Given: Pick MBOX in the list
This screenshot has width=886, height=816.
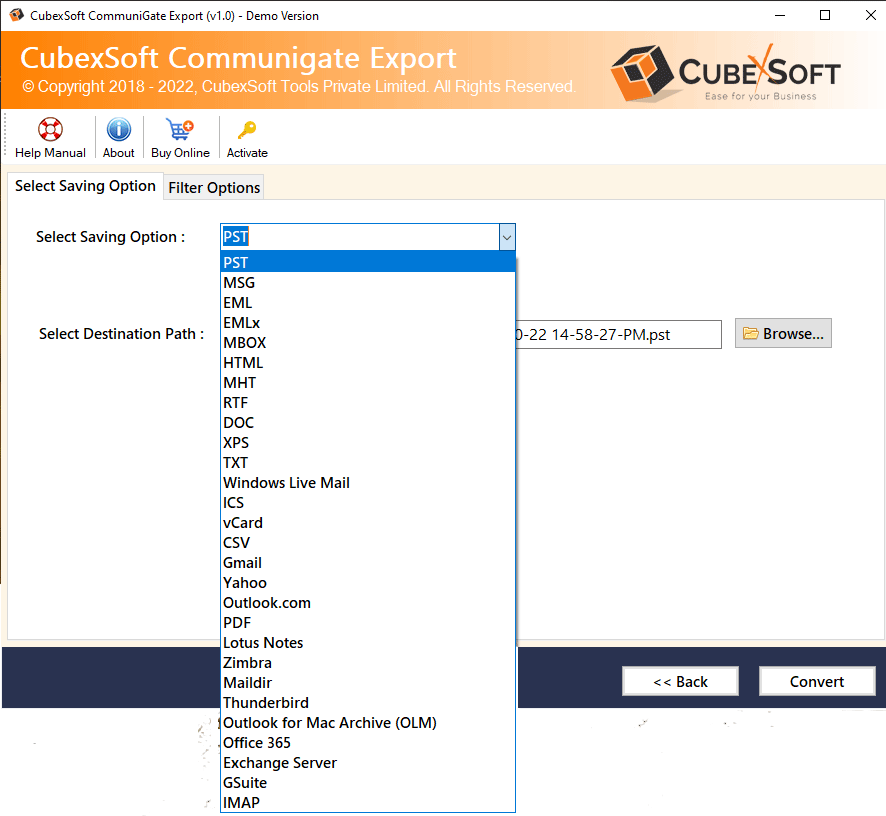Looking at the screenshot, I should point(368,343).
